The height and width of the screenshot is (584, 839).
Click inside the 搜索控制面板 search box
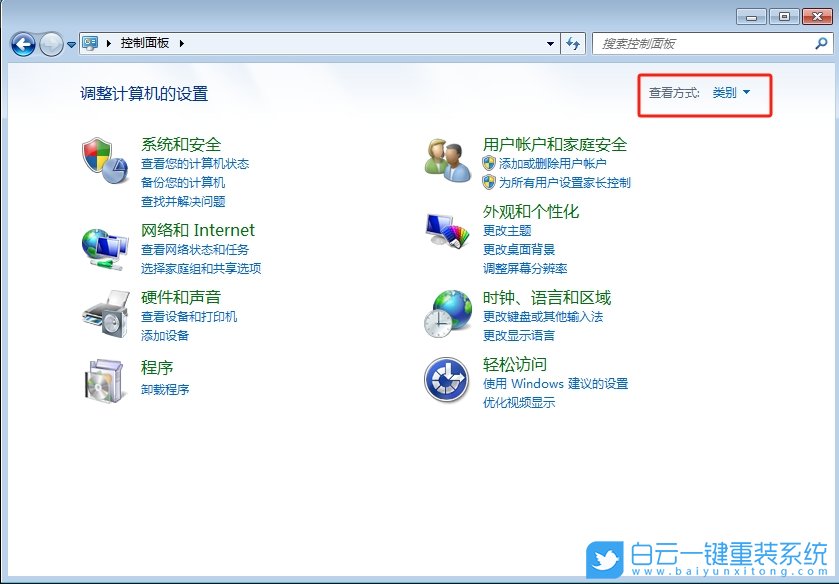click(710, 44)
